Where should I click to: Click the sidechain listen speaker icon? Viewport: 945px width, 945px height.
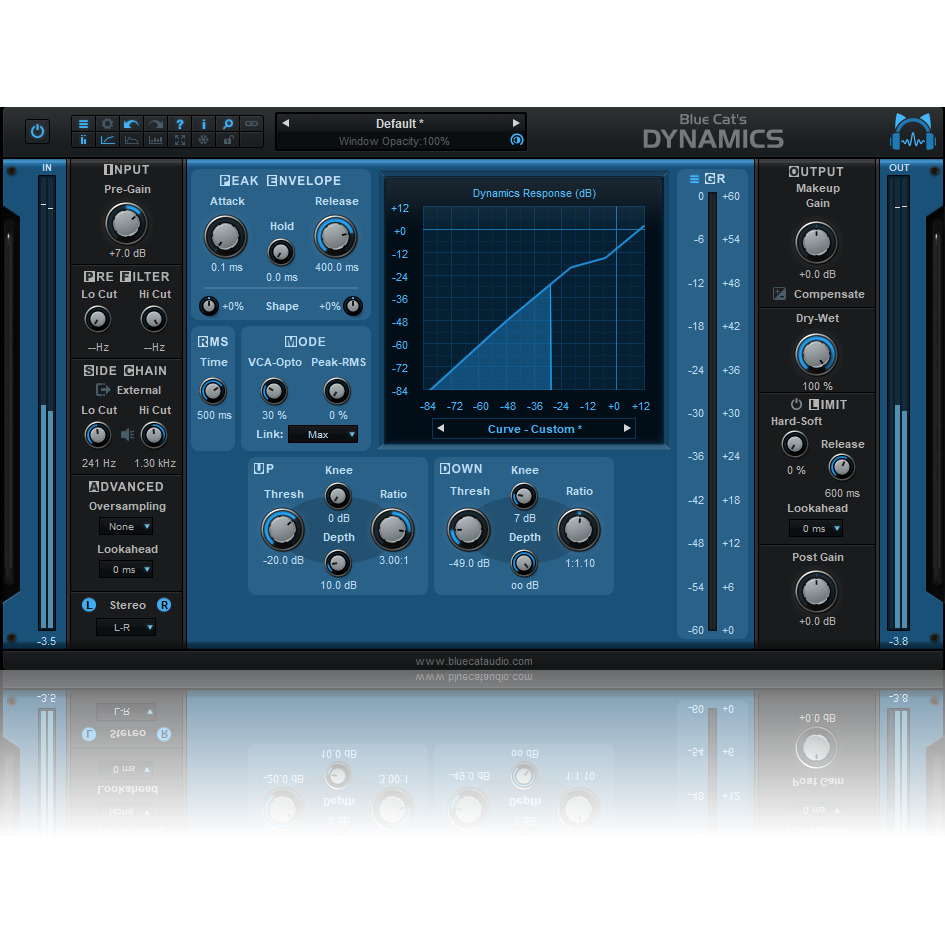tap(125, 434)
